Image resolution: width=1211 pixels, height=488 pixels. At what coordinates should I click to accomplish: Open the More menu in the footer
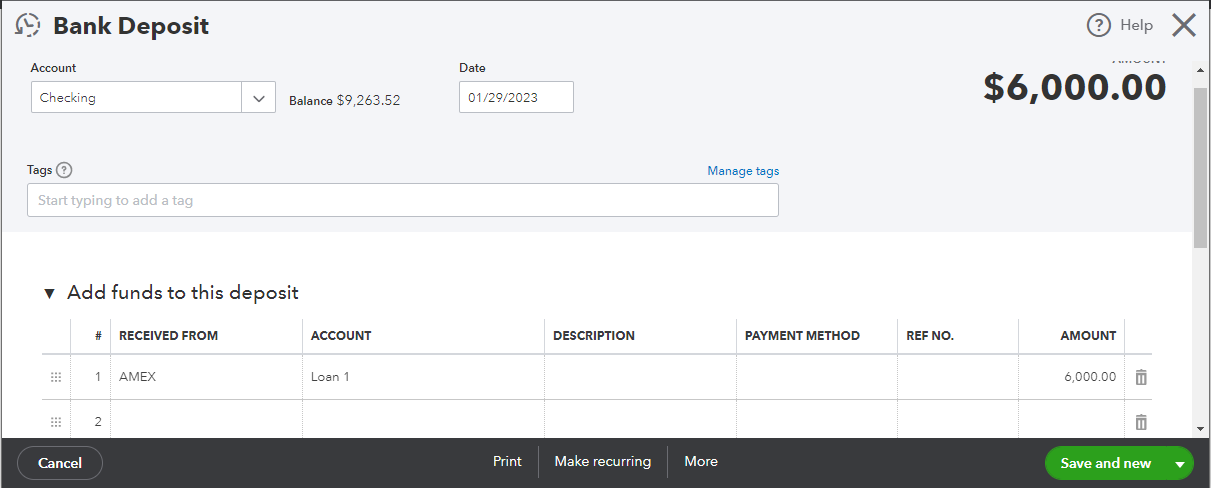[700, 462]
